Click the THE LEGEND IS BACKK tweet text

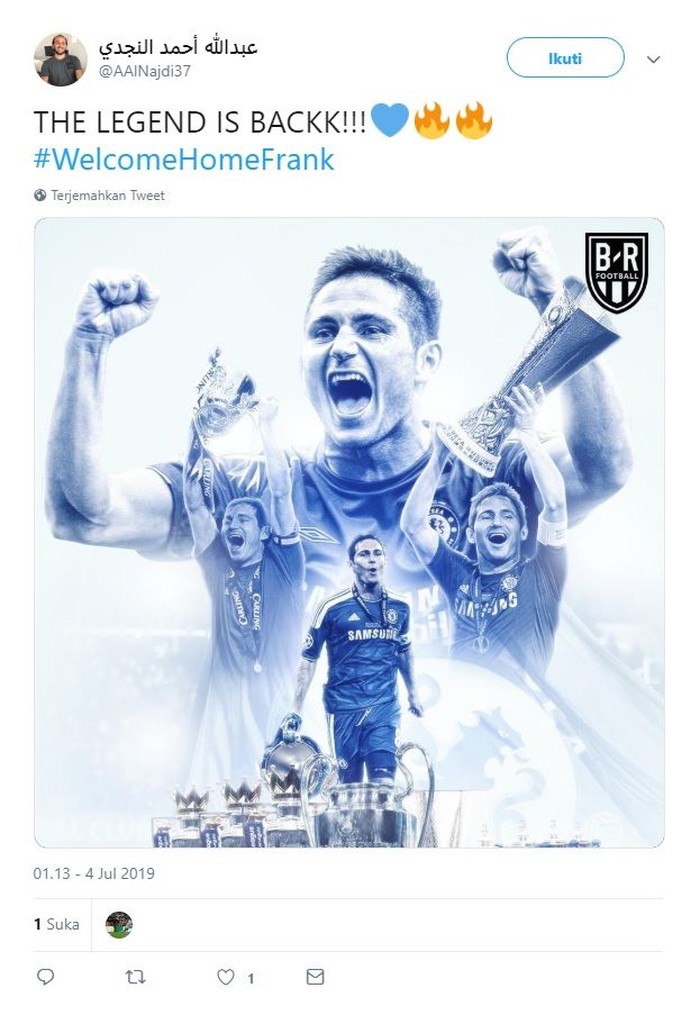199,122
